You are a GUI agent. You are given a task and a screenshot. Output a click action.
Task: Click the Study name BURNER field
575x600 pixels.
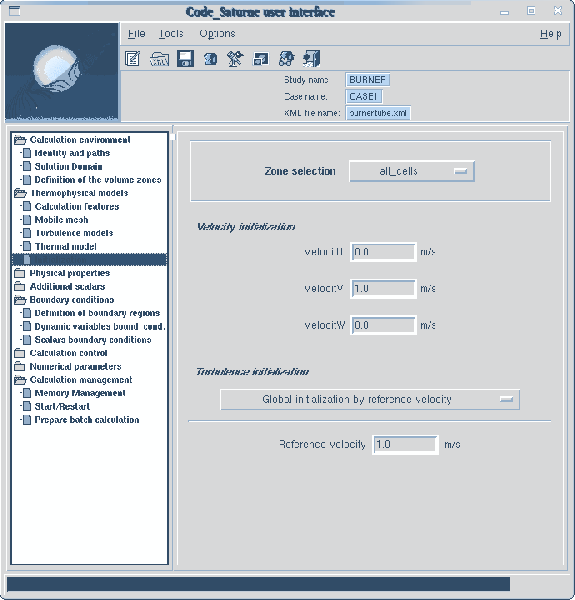tap(368, 80)
